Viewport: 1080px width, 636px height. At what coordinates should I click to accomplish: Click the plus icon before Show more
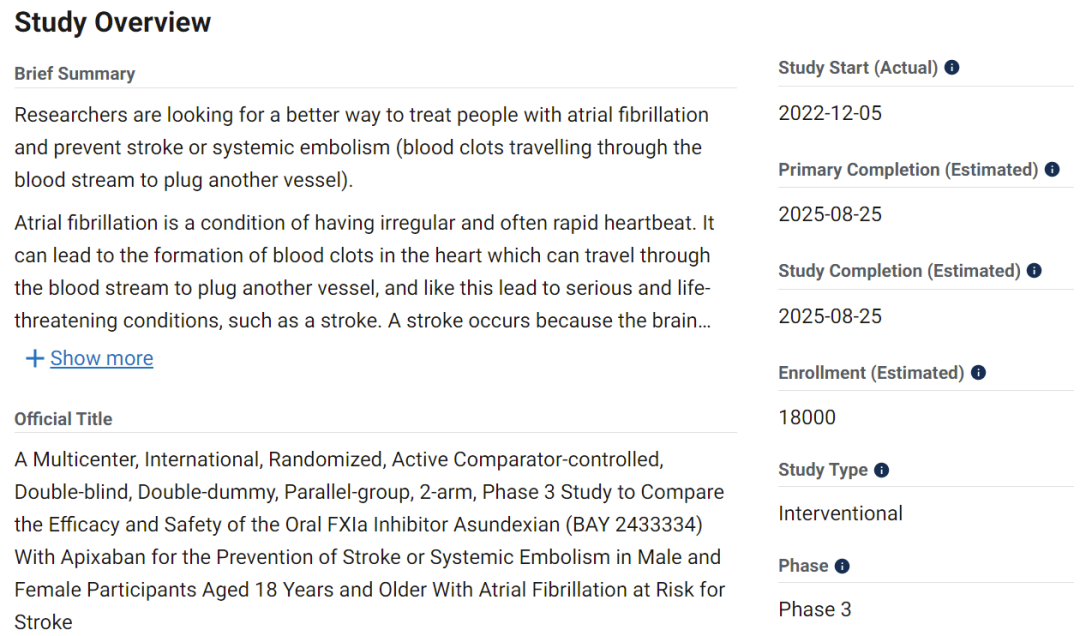[35, 358]
